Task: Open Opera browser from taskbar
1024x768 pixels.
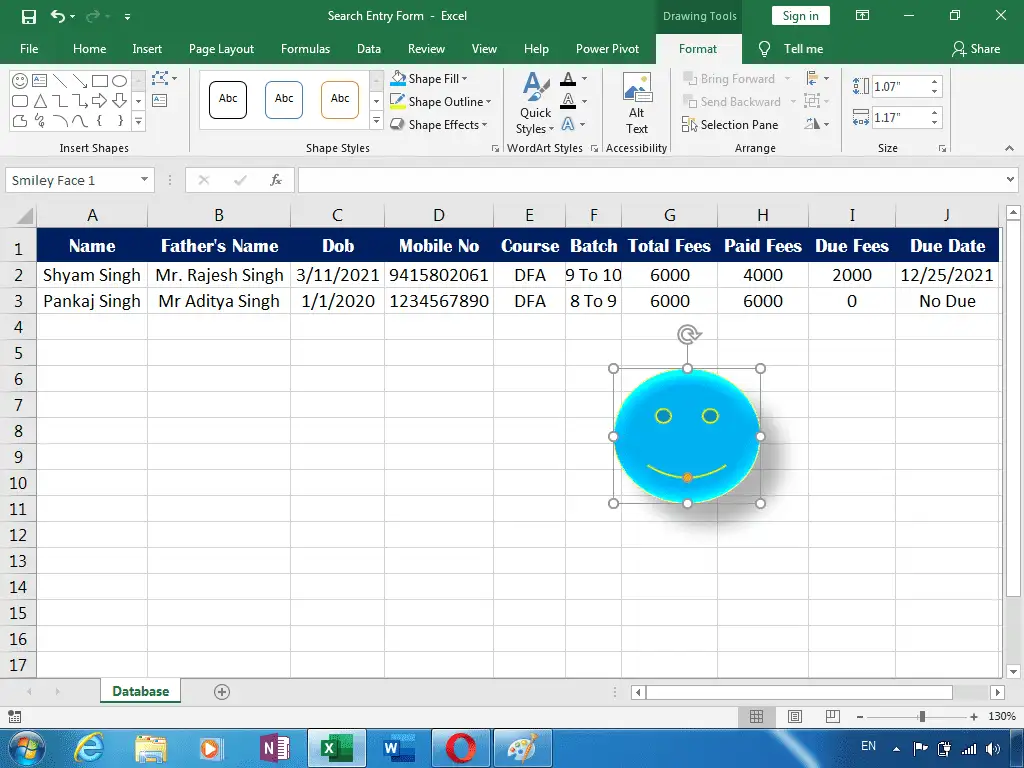Action: pyautogui.click(x=460, y=748)
